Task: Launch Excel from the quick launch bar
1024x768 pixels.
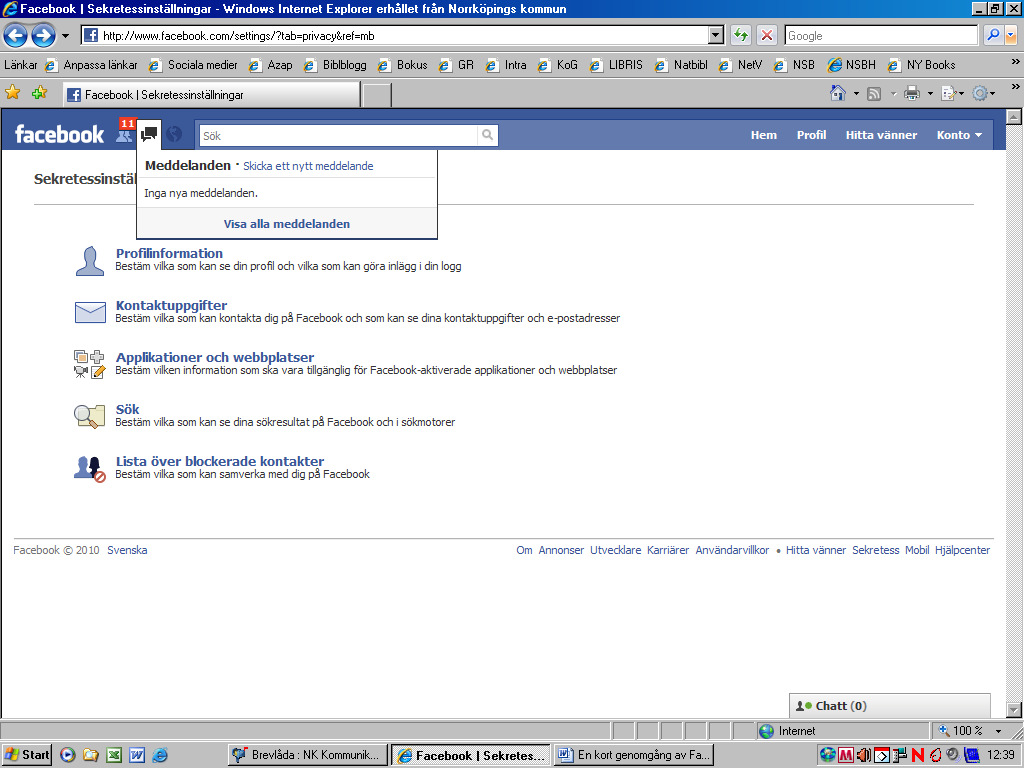Action: click(114, 755)
